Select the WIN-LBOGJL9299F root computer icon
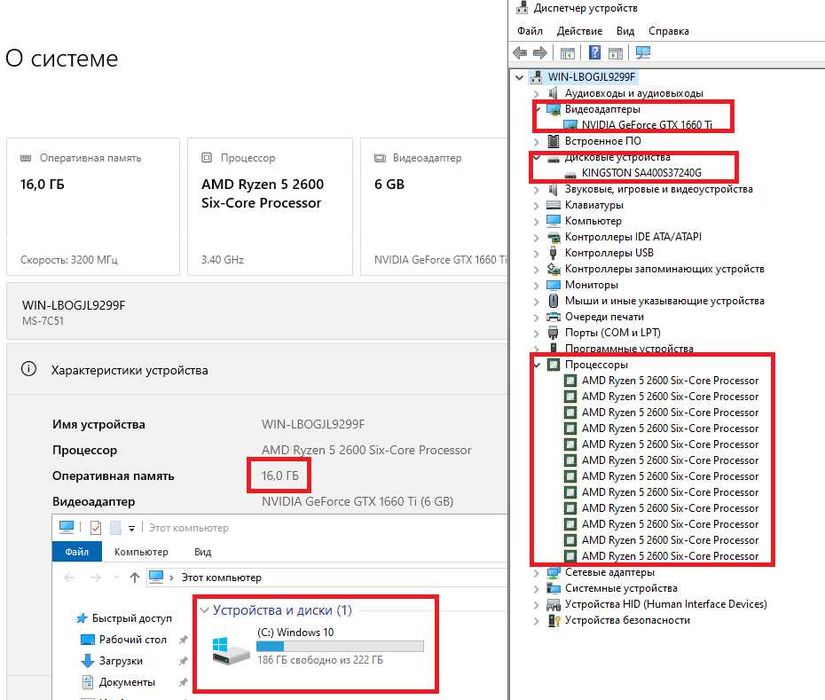825x700 pixels. (536, 77)
